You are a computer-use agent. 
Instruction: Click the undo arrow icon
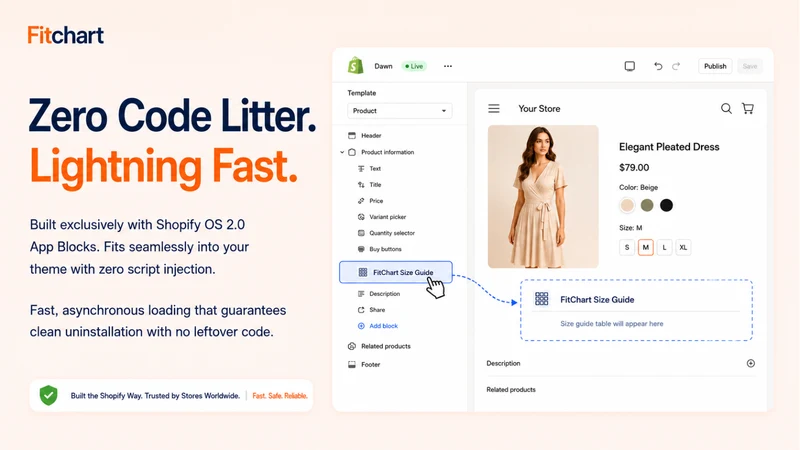pyautogui.click(x=658, y=66)
